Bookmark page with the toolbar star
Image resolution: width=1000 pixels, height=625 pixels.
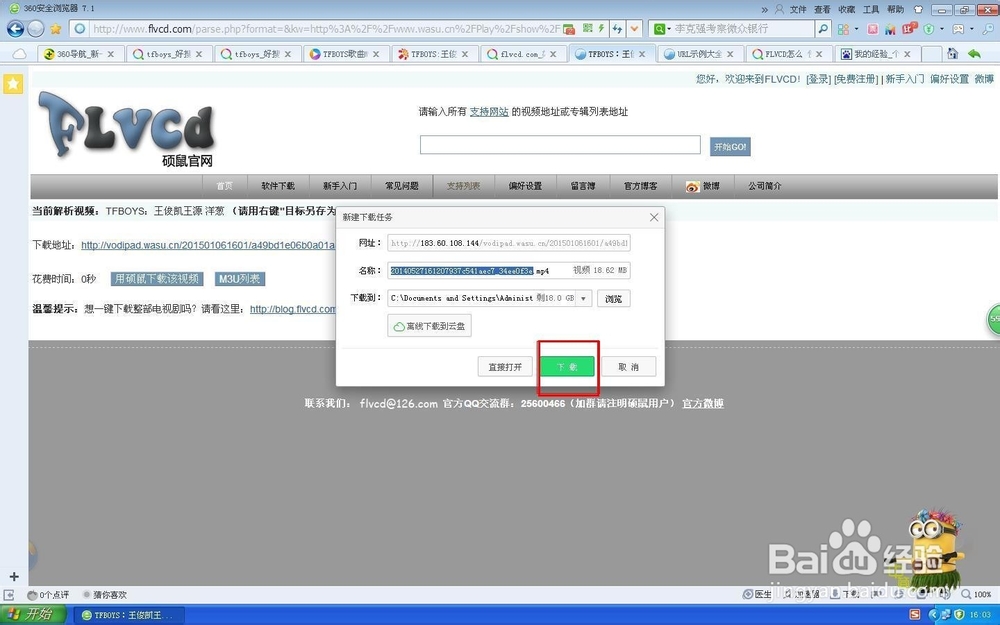coord(55,29)
